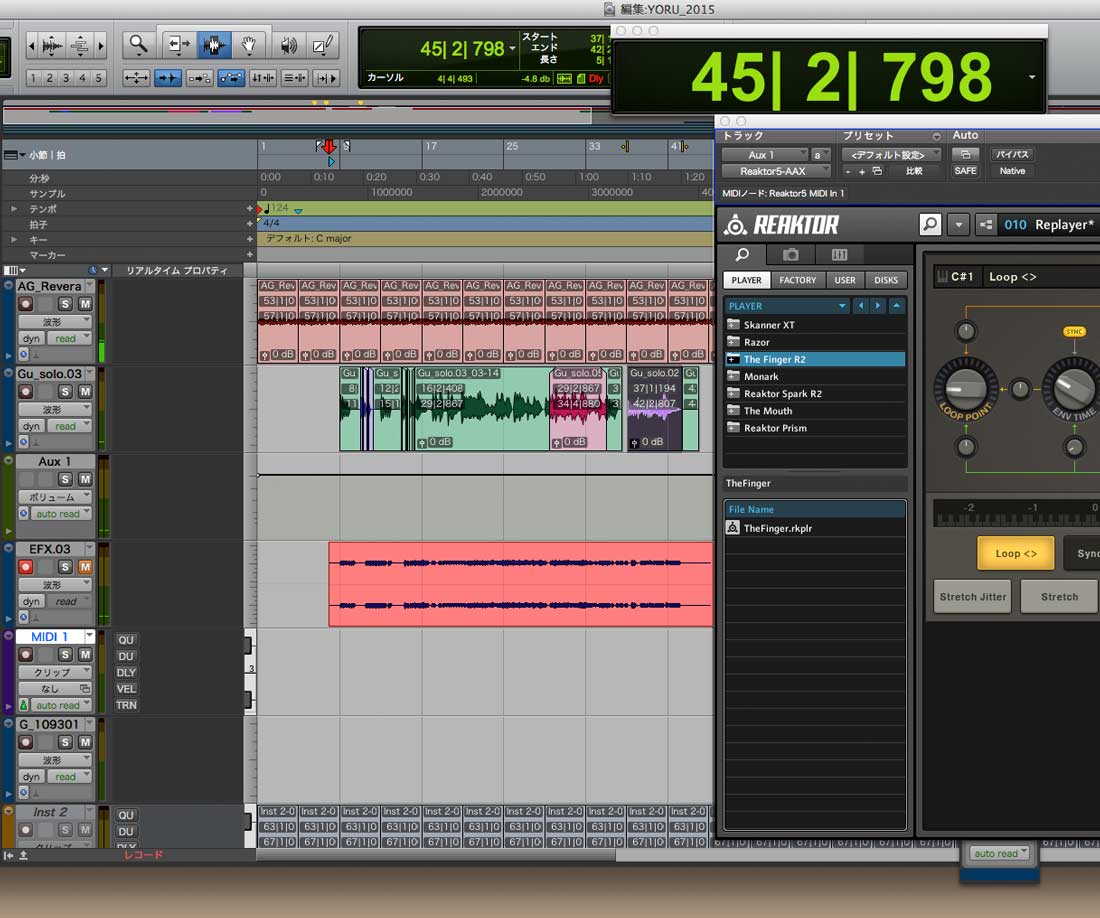This screenshot has width=1100, height=918.
Task: Adjust the LOOP POINT knob
Action: tap(966, 388)
